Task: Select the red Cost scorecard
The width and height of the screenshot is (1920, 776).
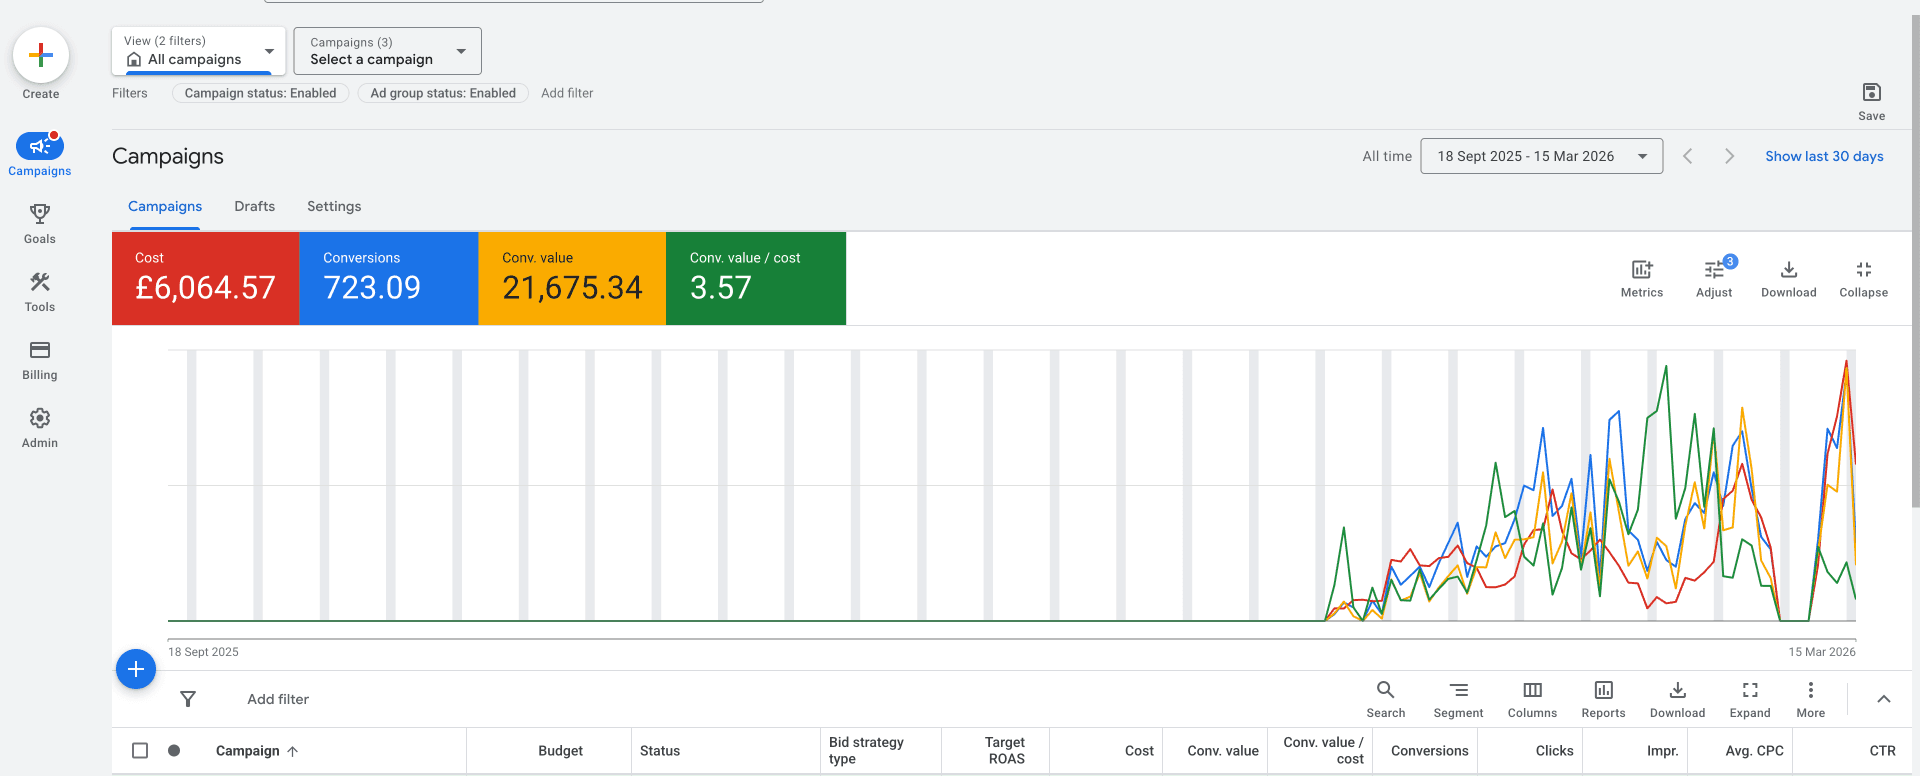Action: click(205, 278)
